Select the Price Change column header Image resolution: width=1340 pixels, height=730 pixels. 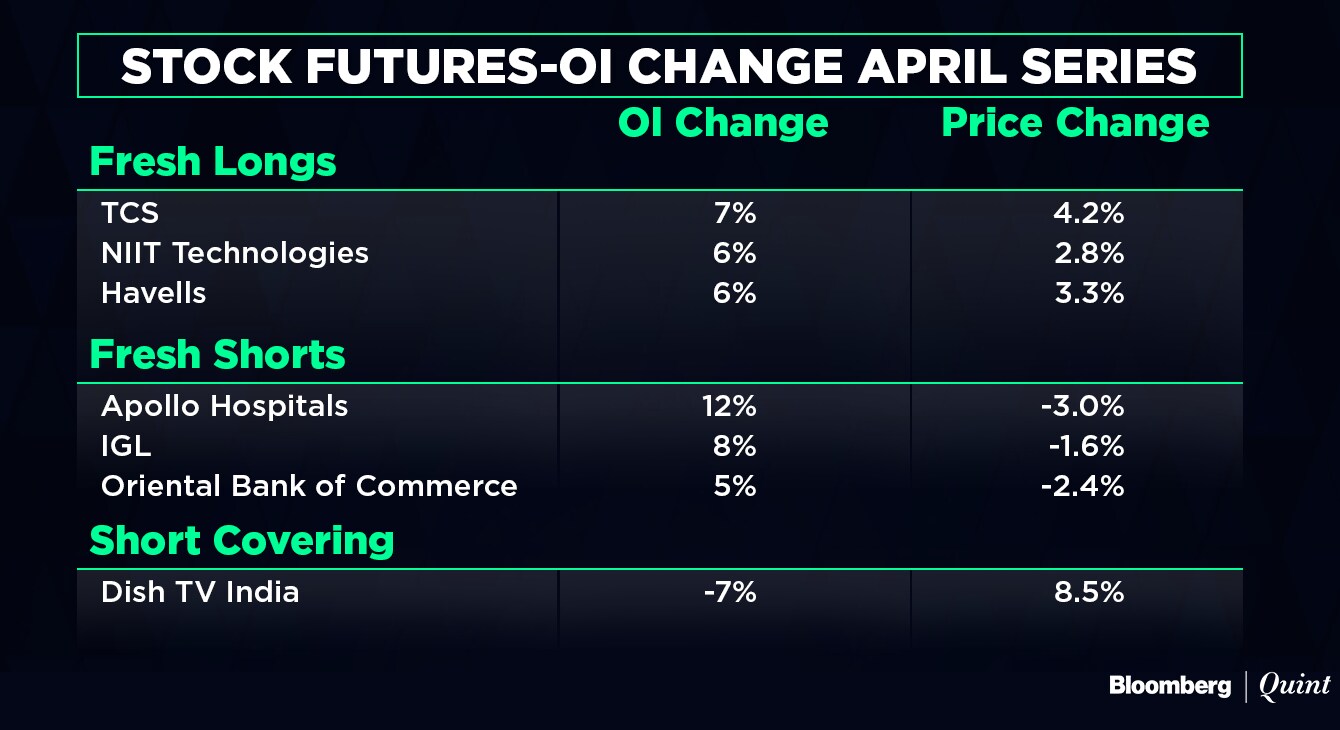tap(1076, 123)
